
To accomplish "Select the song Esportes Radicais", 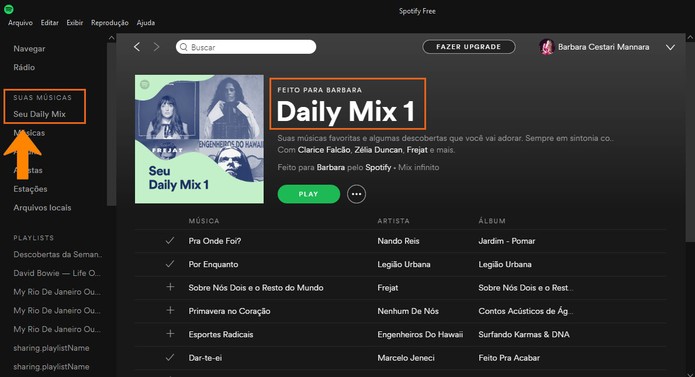I will 221,334.
